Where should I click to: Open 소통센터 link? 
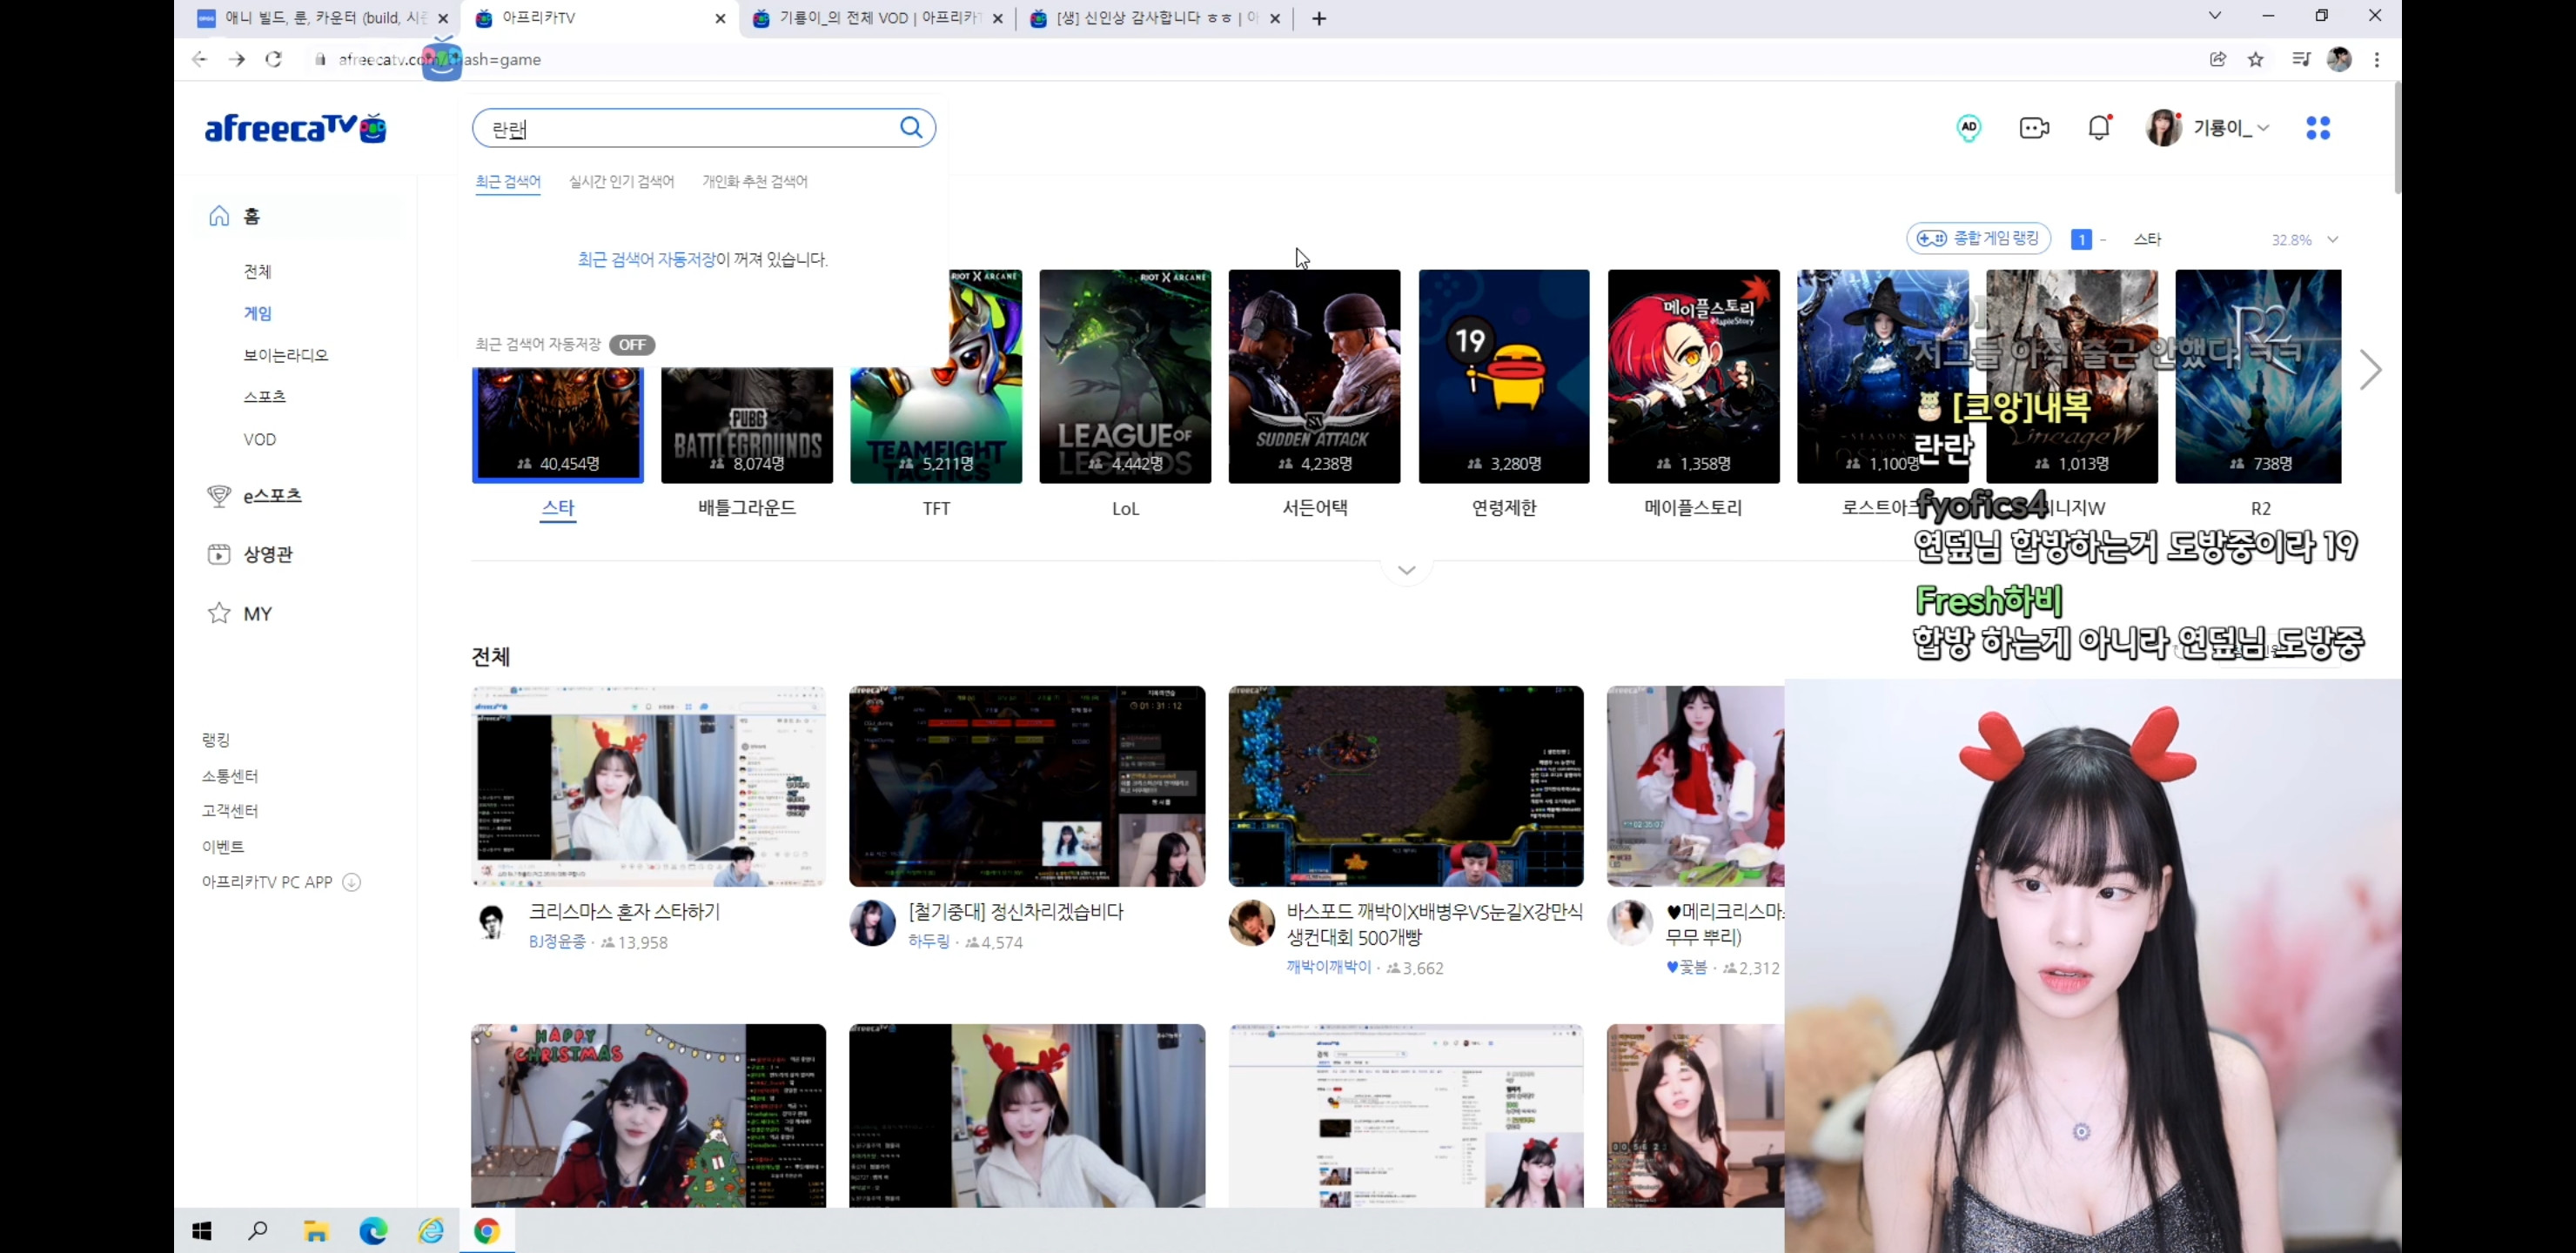[230, 776]
